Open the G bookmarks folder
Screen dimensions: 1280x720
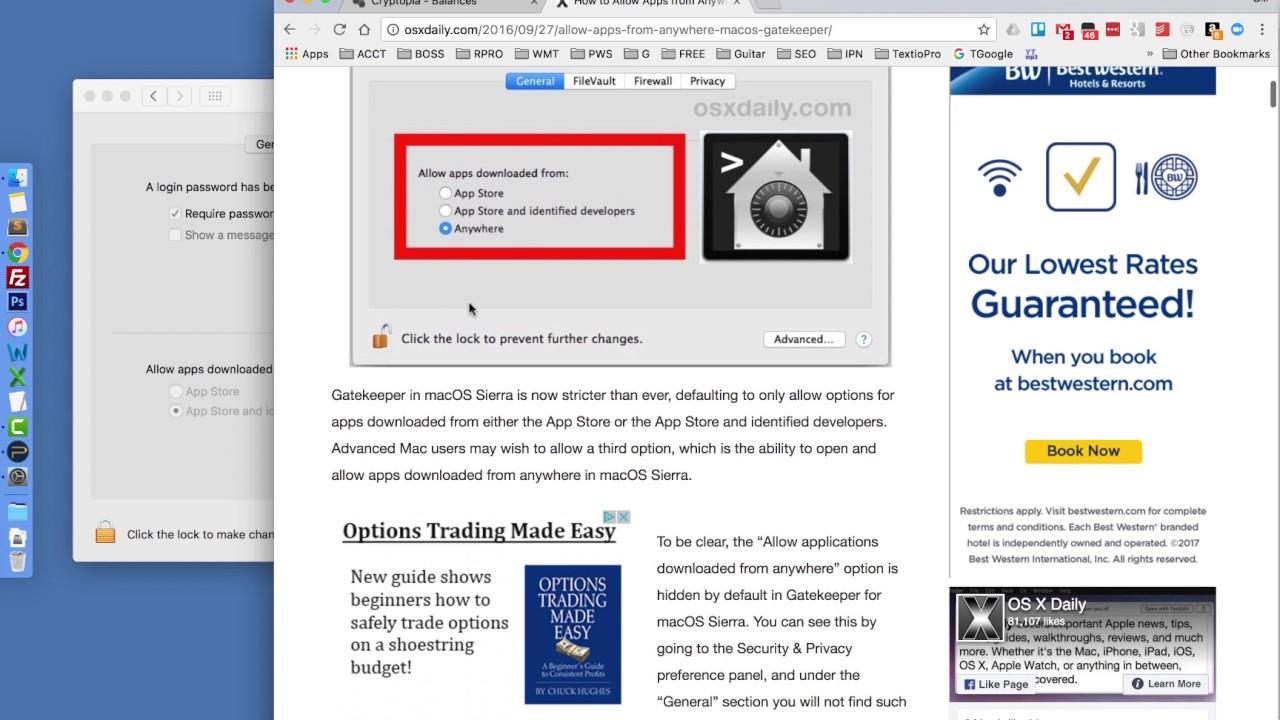637,54
